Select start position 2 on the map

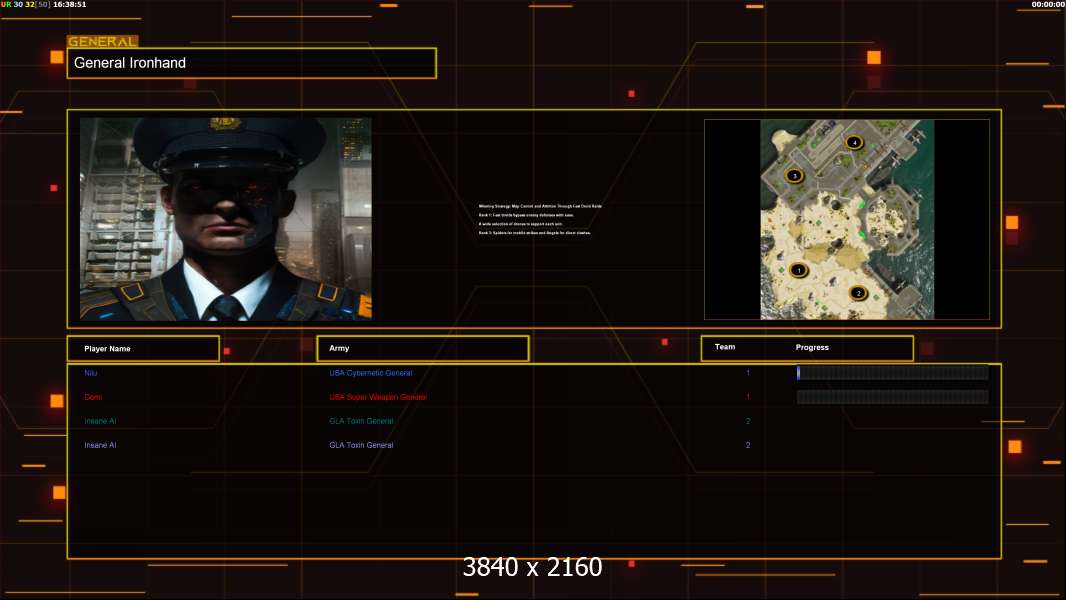(x=858, y=294)
